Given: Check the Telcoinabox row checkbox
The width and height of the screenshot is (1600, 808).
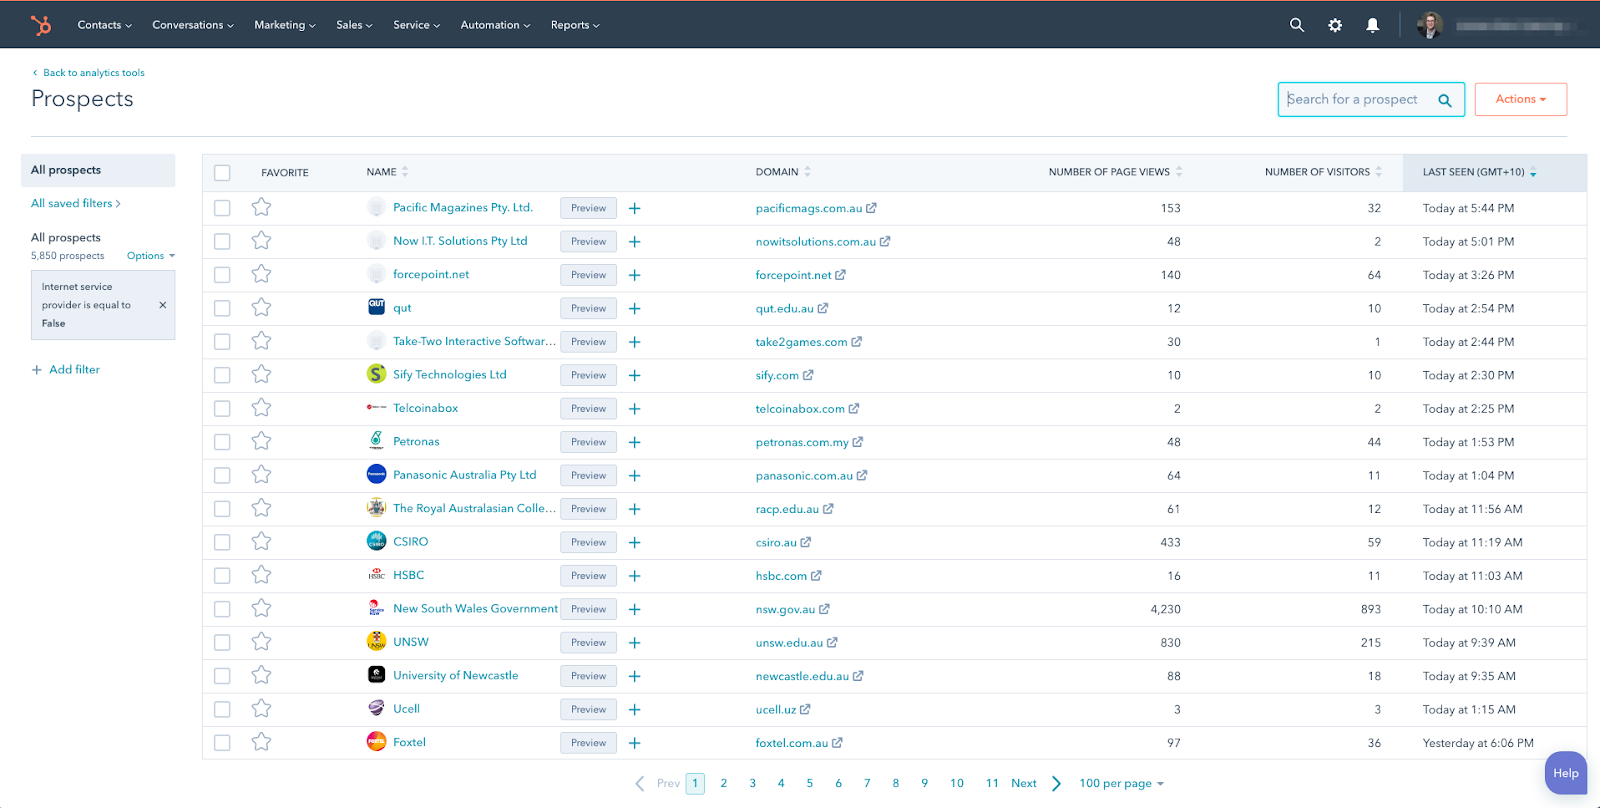Looking at the screenshot, I should coord(222,408).
